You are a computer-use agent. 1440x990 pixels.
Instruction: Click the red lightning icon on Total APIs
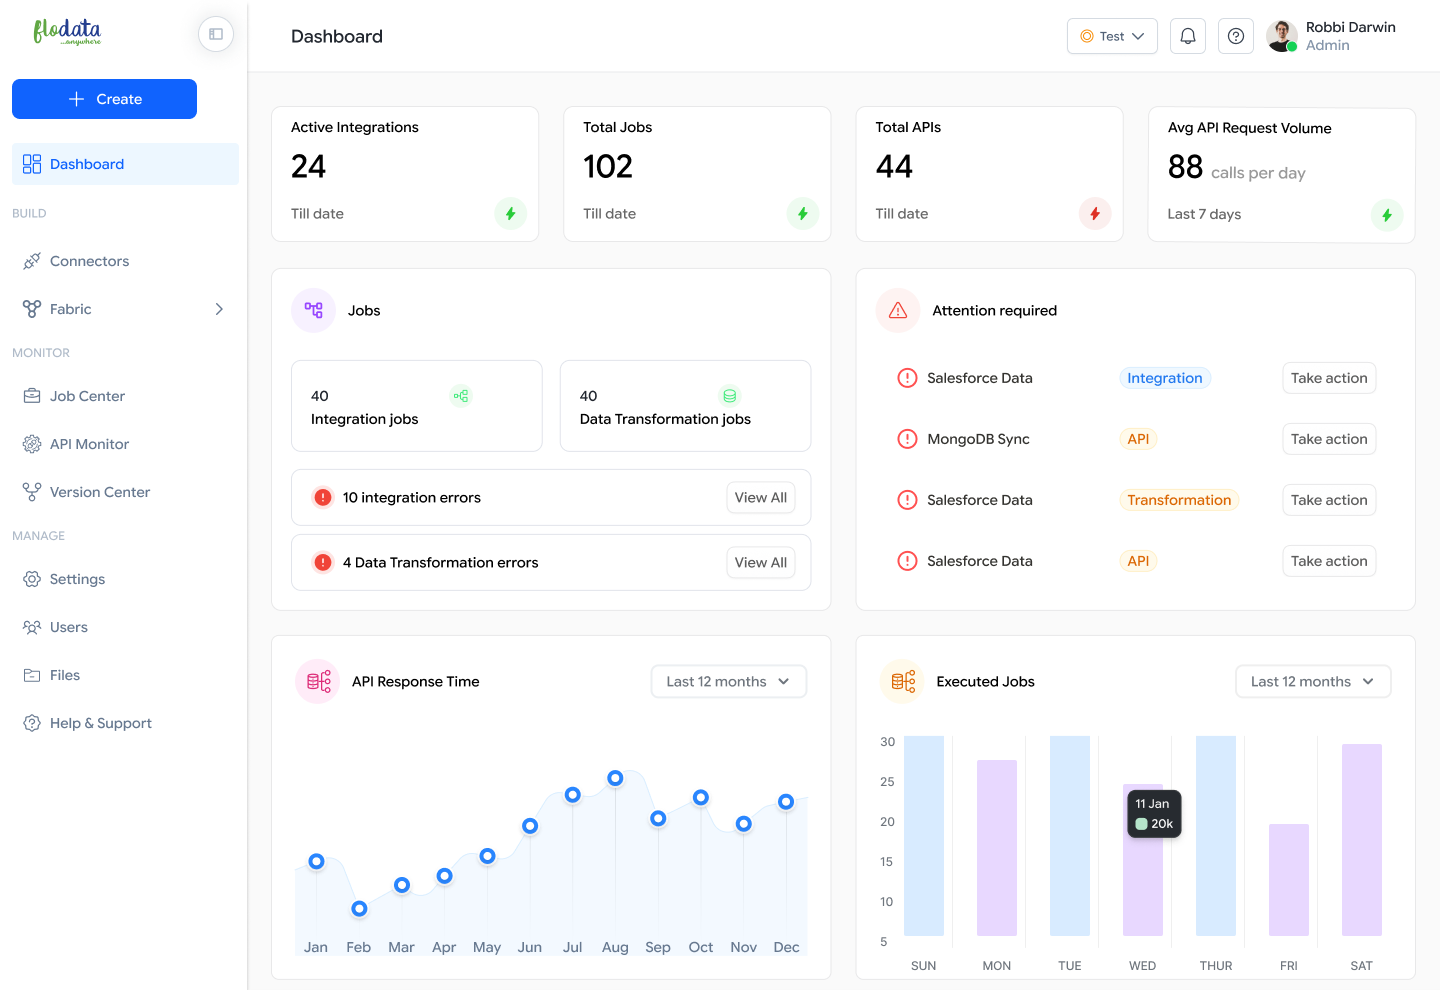pos(1095,214)
